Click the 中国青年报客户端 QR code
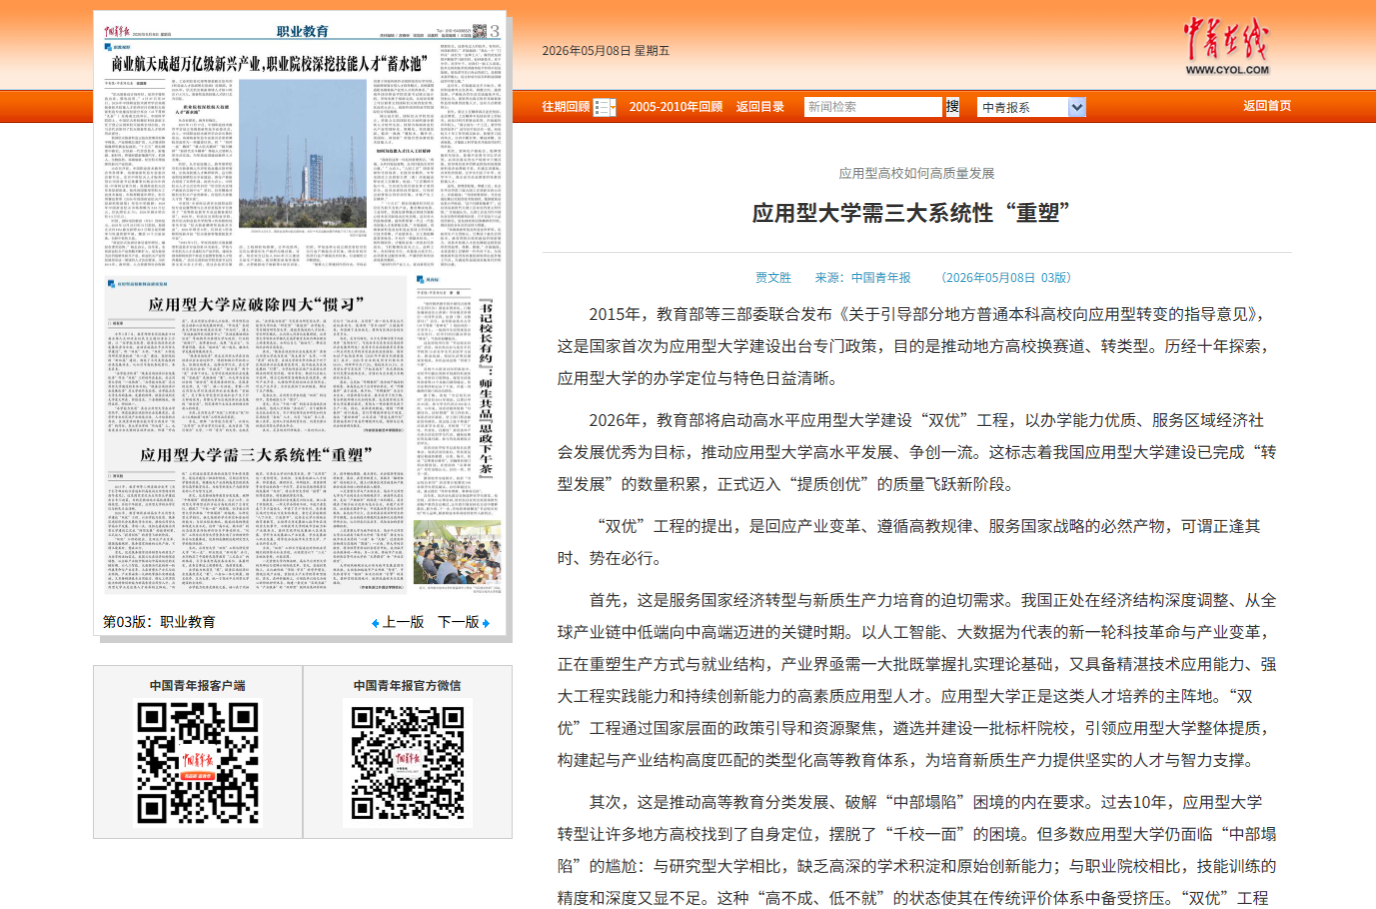 198,763
